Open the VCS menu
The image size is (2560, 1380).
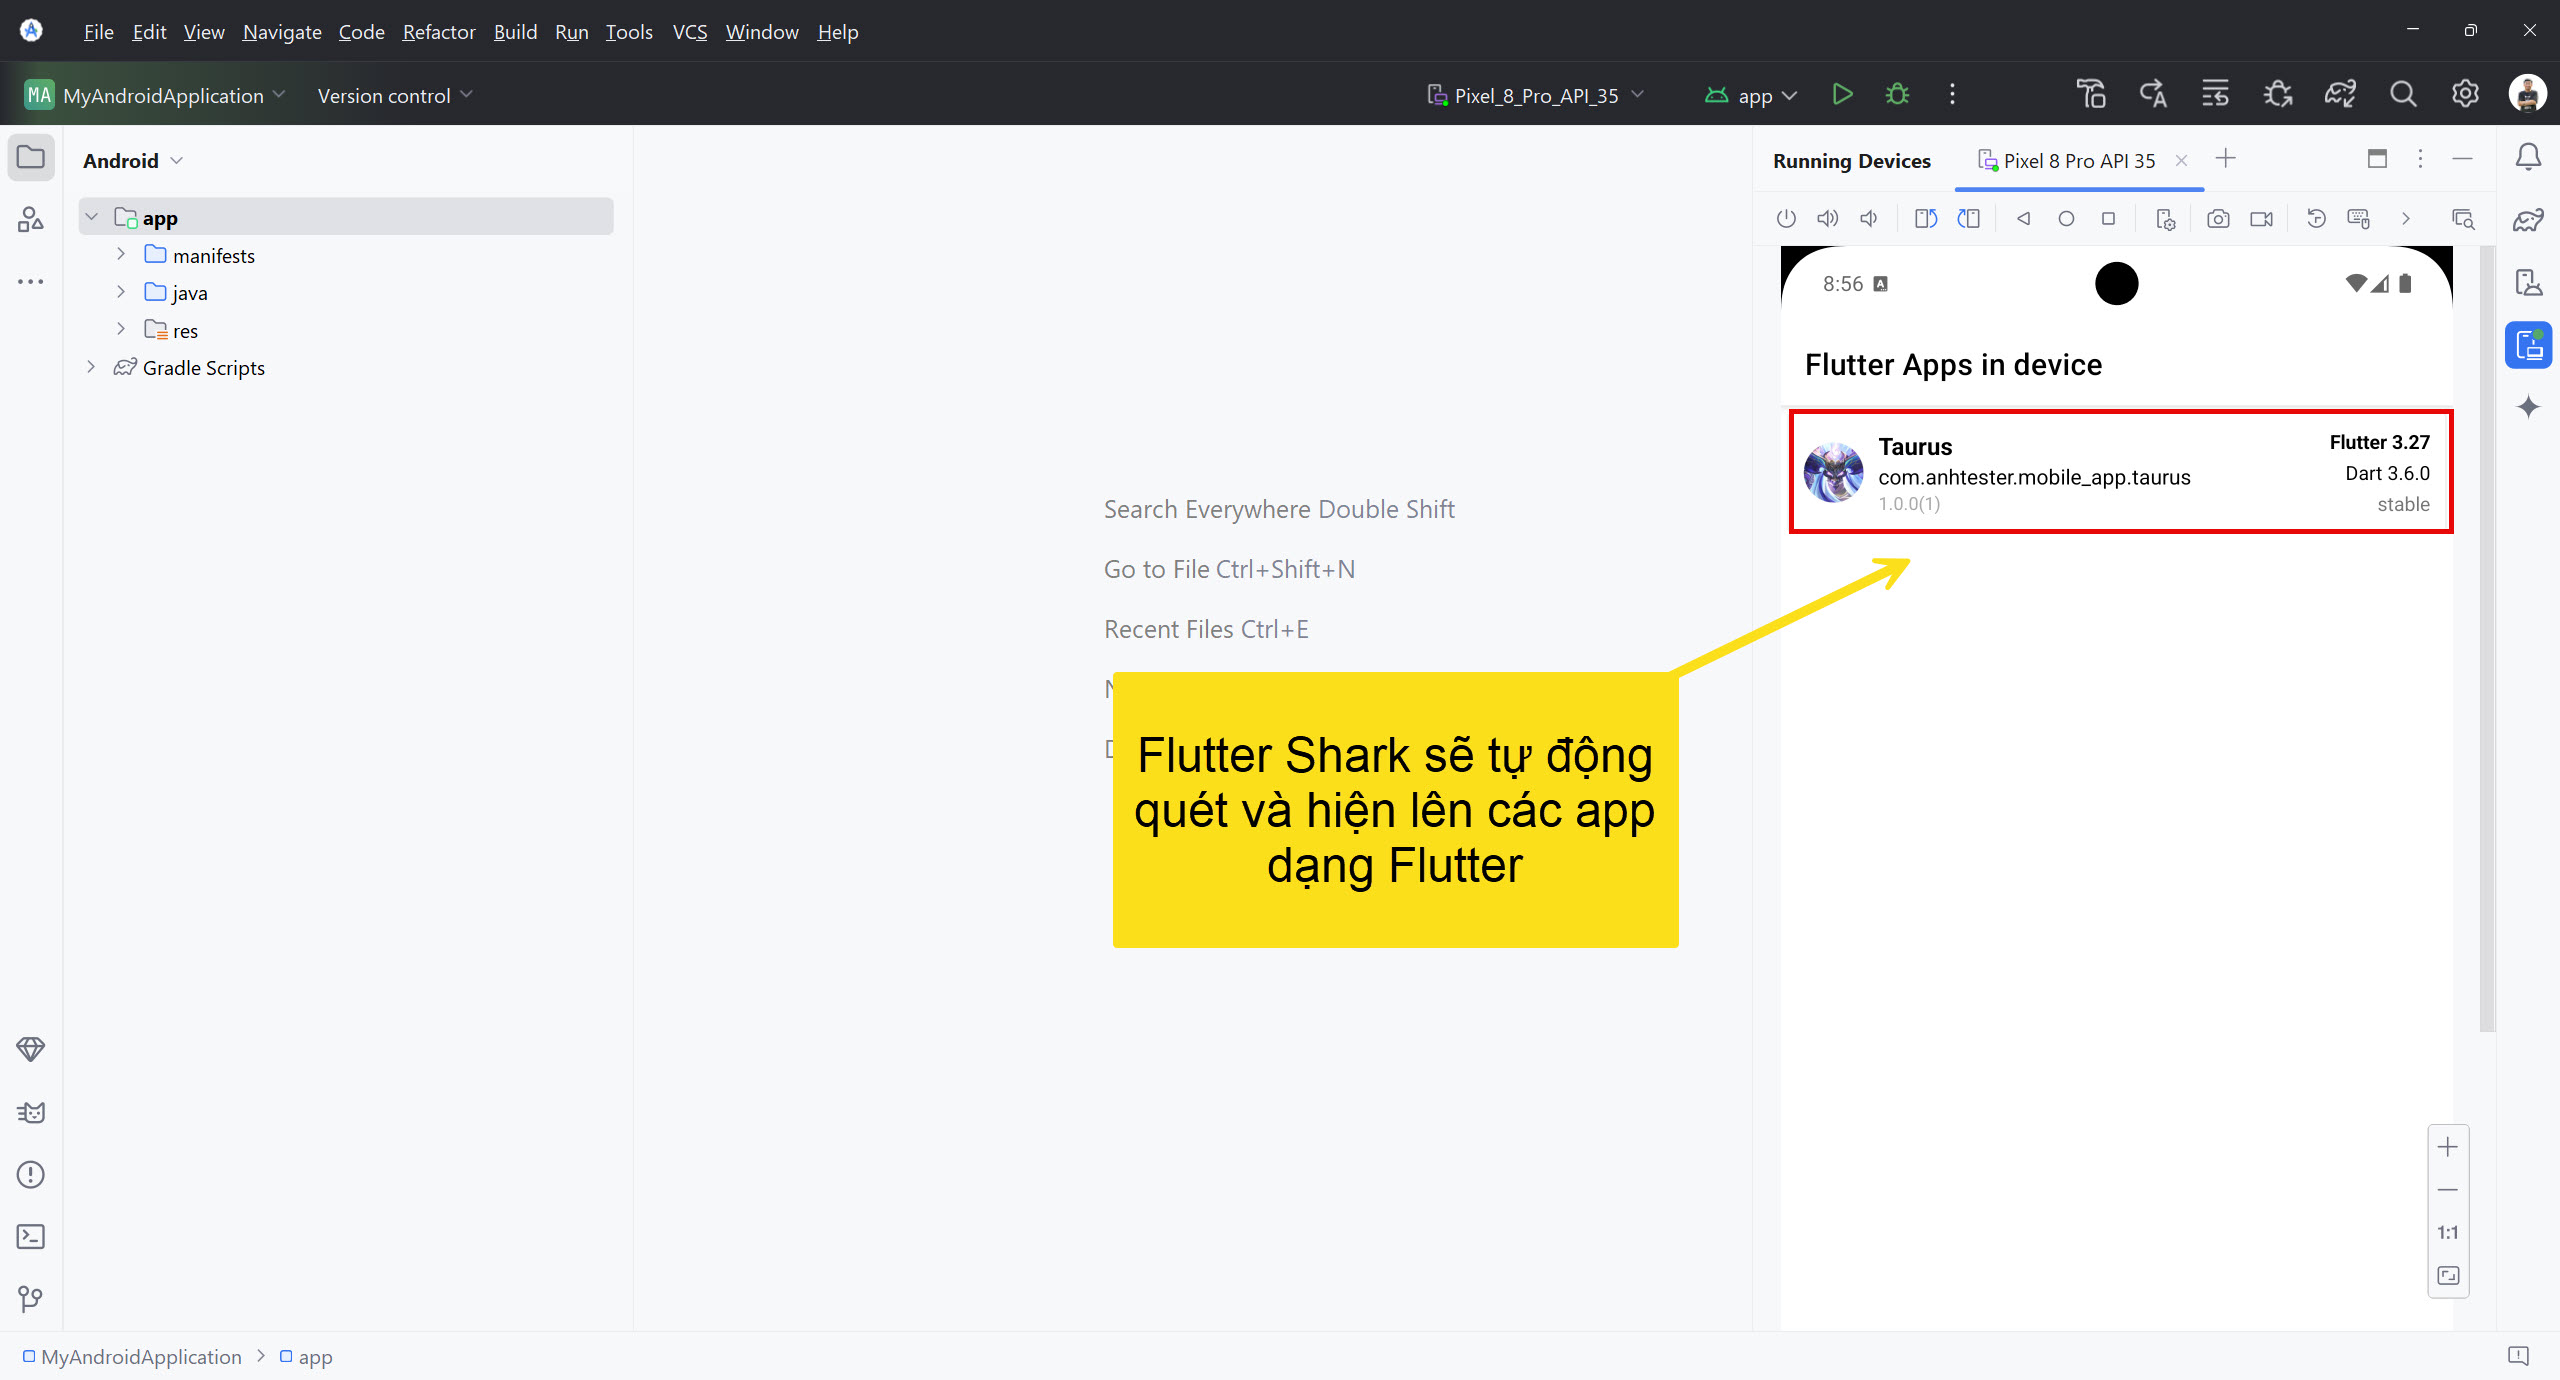pyautogui.click(x=690, y=32)
